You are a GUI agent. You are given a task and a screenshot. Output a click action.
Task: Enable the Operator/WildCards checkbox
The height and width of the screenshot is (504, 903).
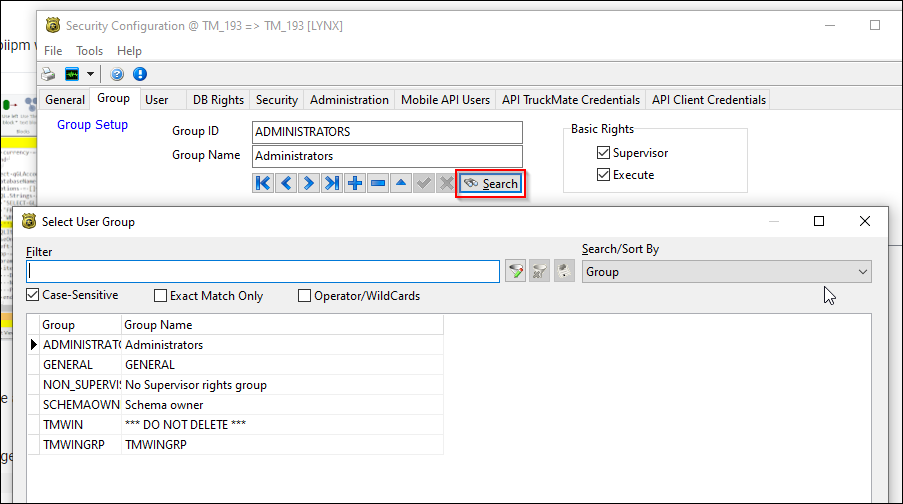coord(304,295)
